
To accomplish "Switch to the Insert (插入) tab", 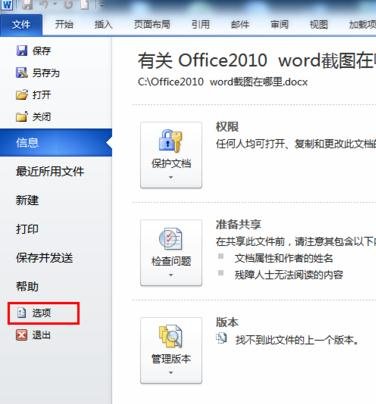I will pyautogui.click(x=103, y=24).
